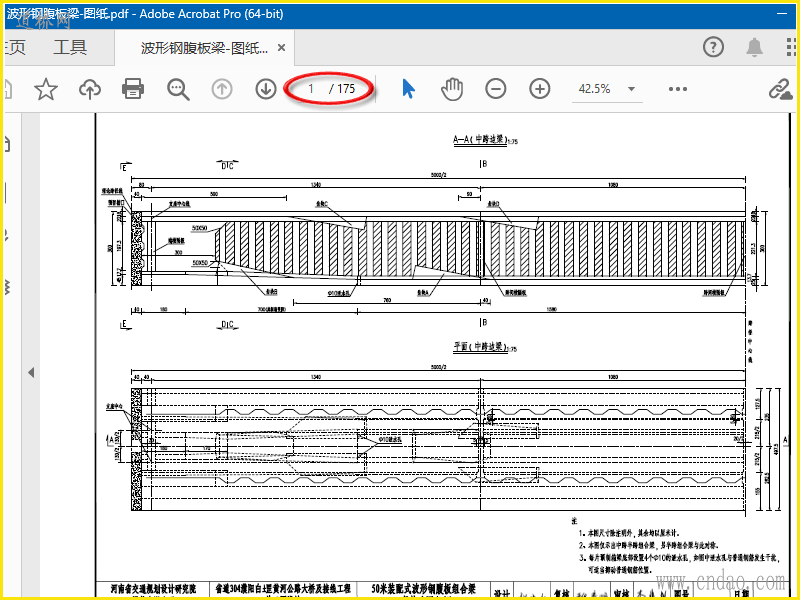
Task: Open the Help question mark menu
Action: pyautogui.click(x=713, y=47)
